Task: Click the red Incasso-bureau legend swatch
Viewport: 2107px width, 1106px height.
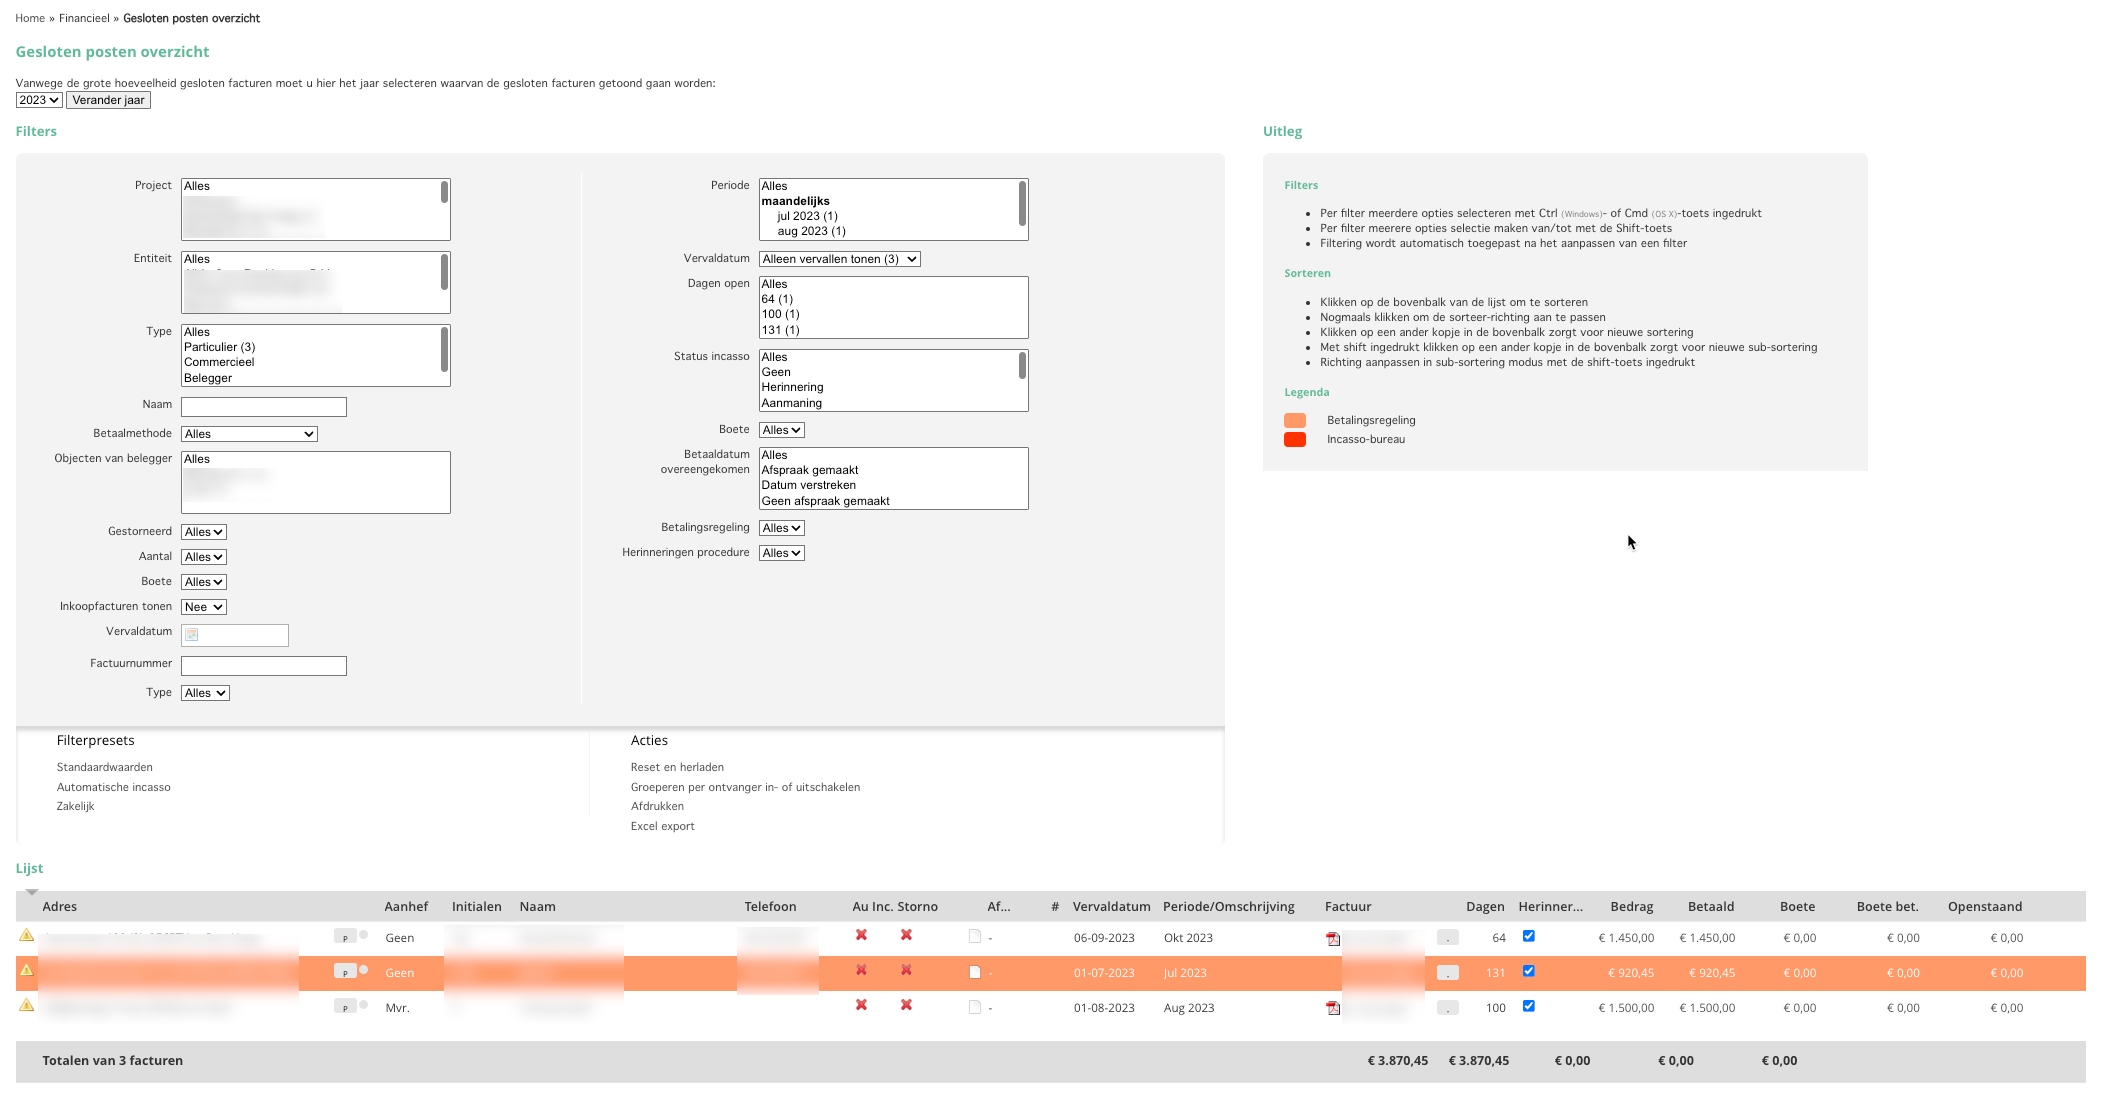Action: coord(1295,440)
